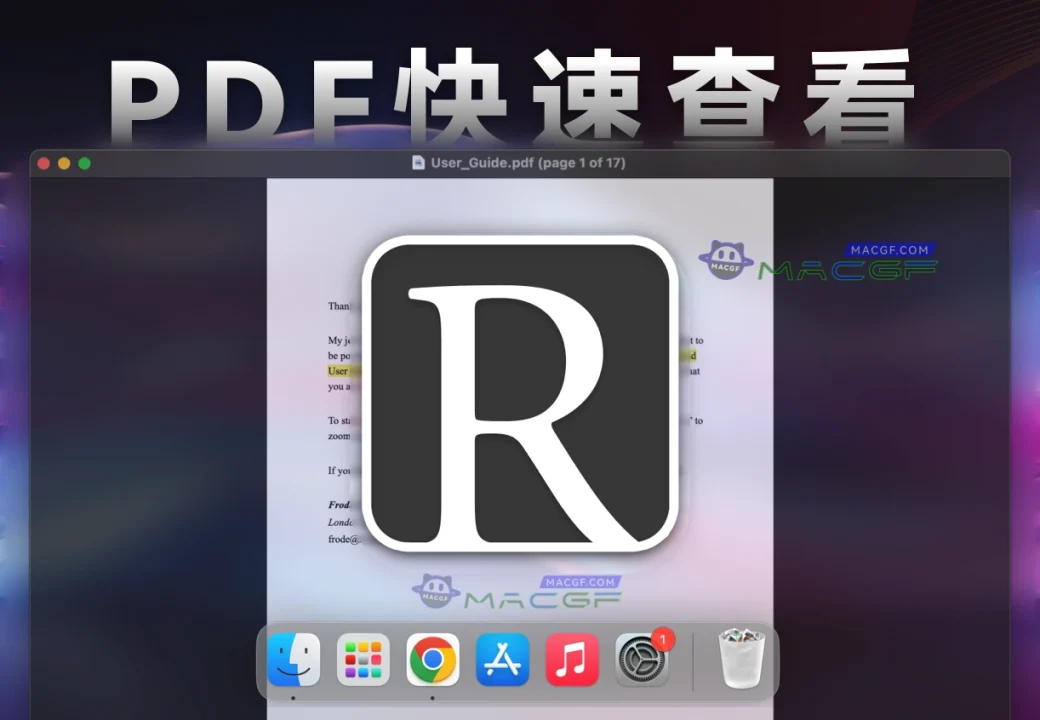Minimize the window with the yellow button

[64, 163]
